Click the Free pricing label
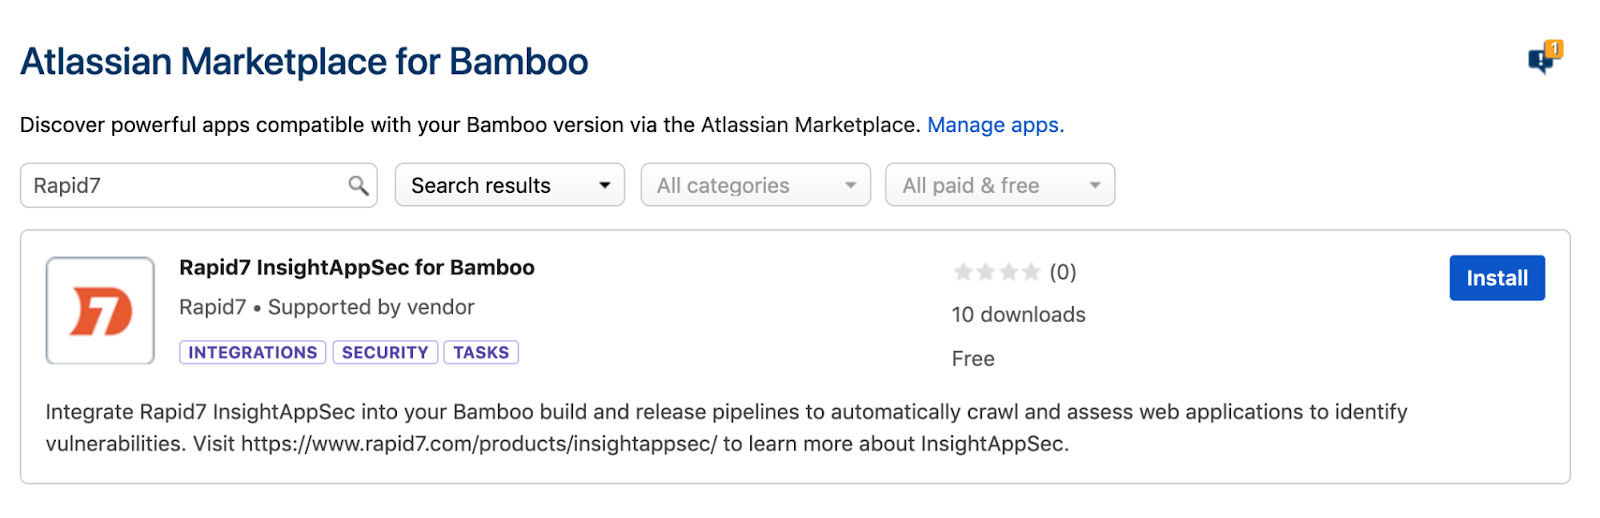The height and width of the screenshot is (518, 1600). coord(972,359)
